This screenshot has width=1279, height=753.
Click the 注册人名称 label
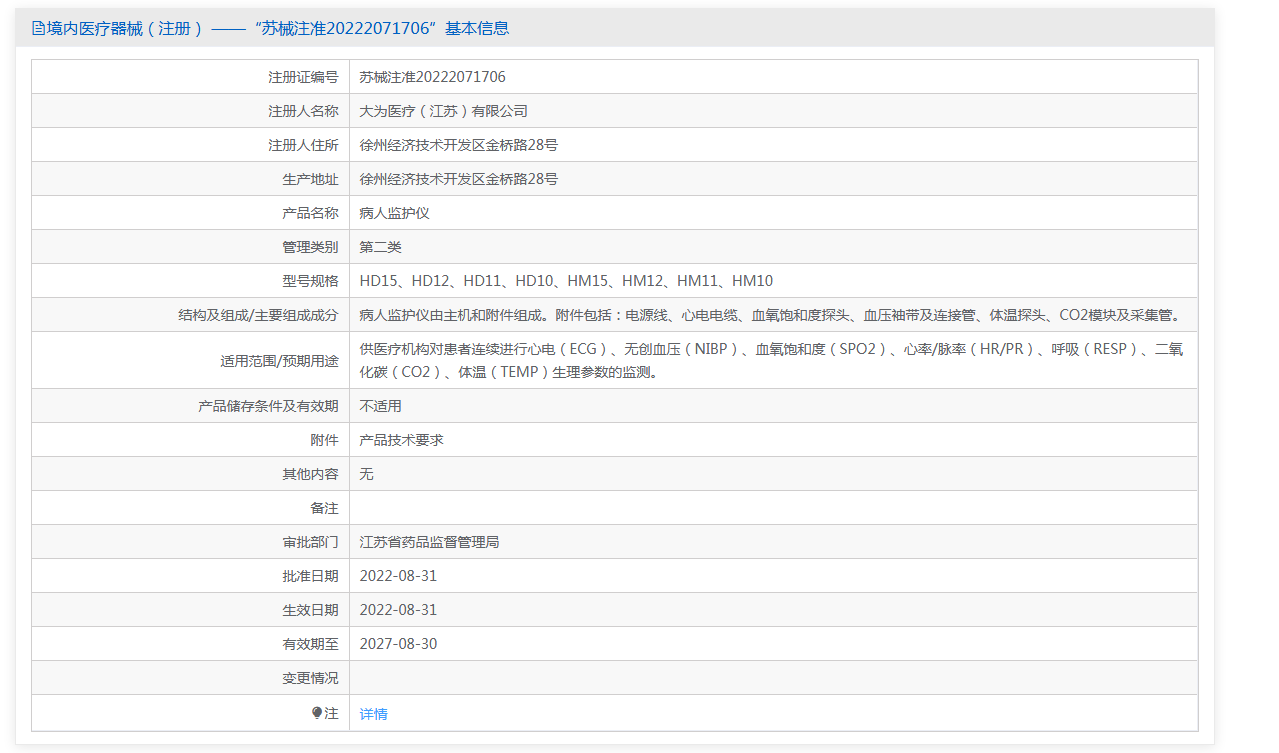coord(303,111)
